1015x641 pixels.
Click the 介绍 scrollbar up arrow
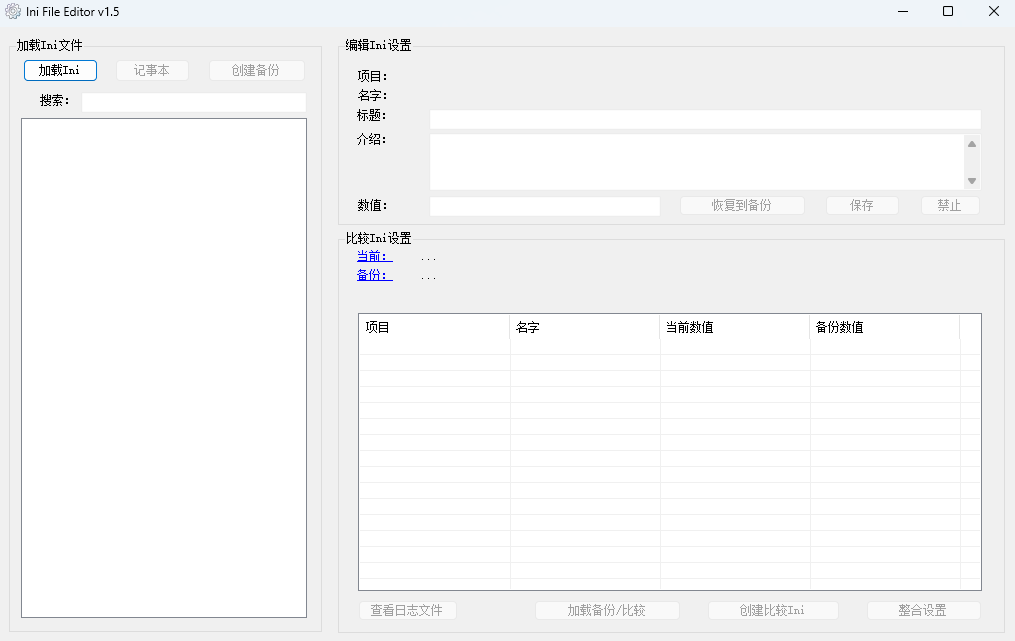click(972, 144)
